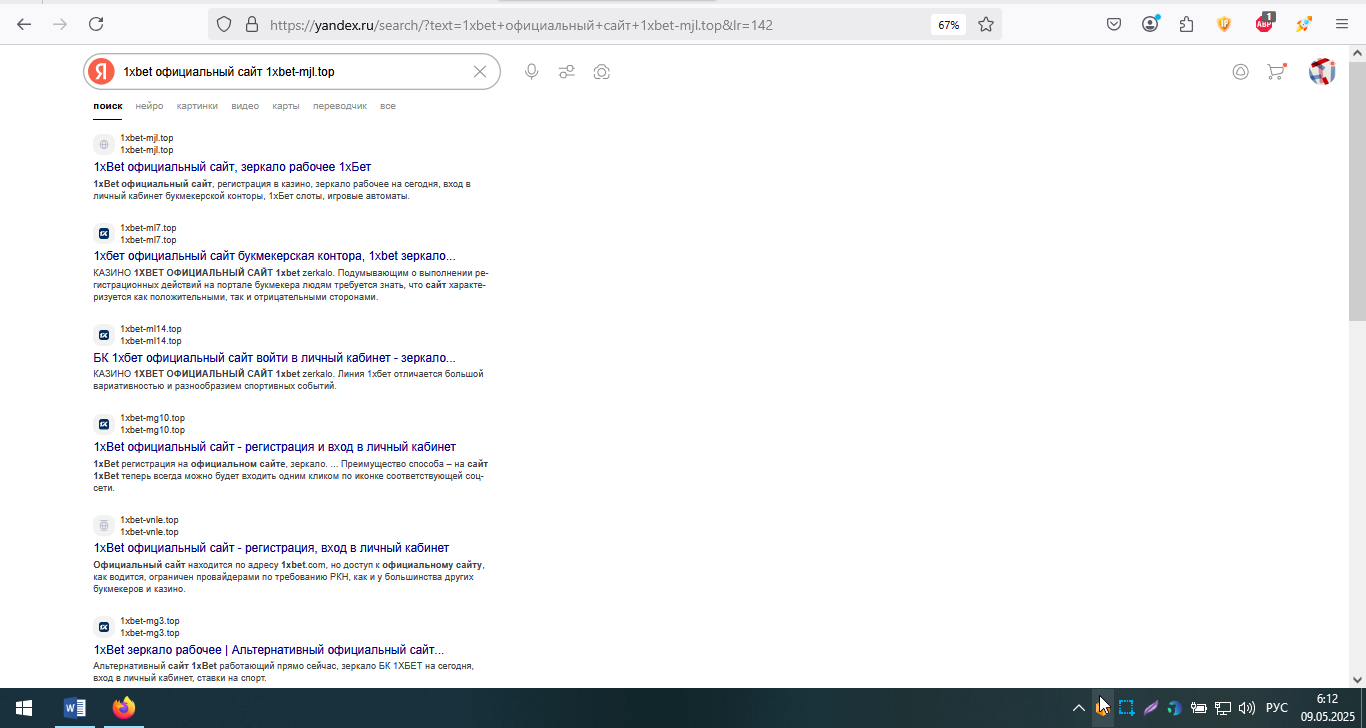Click the page vertical scrollbar thumb
This screenshot has width=1366, height=728.
[x=1357, y=189]
